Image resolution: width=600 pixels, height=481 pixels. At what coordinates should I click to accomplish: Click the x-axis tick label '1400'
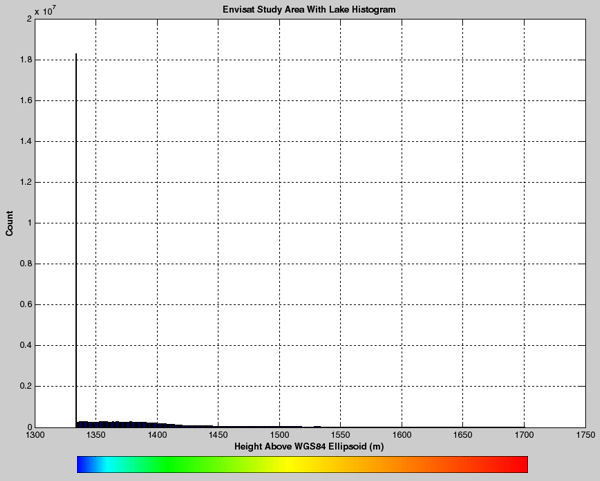coord(157,435)
